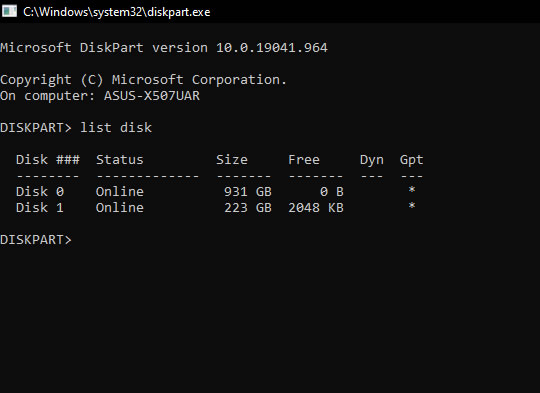Click the Disk 0 row label
The height and width of the screenshot is (393, 540).
click(x=40, y=192)
